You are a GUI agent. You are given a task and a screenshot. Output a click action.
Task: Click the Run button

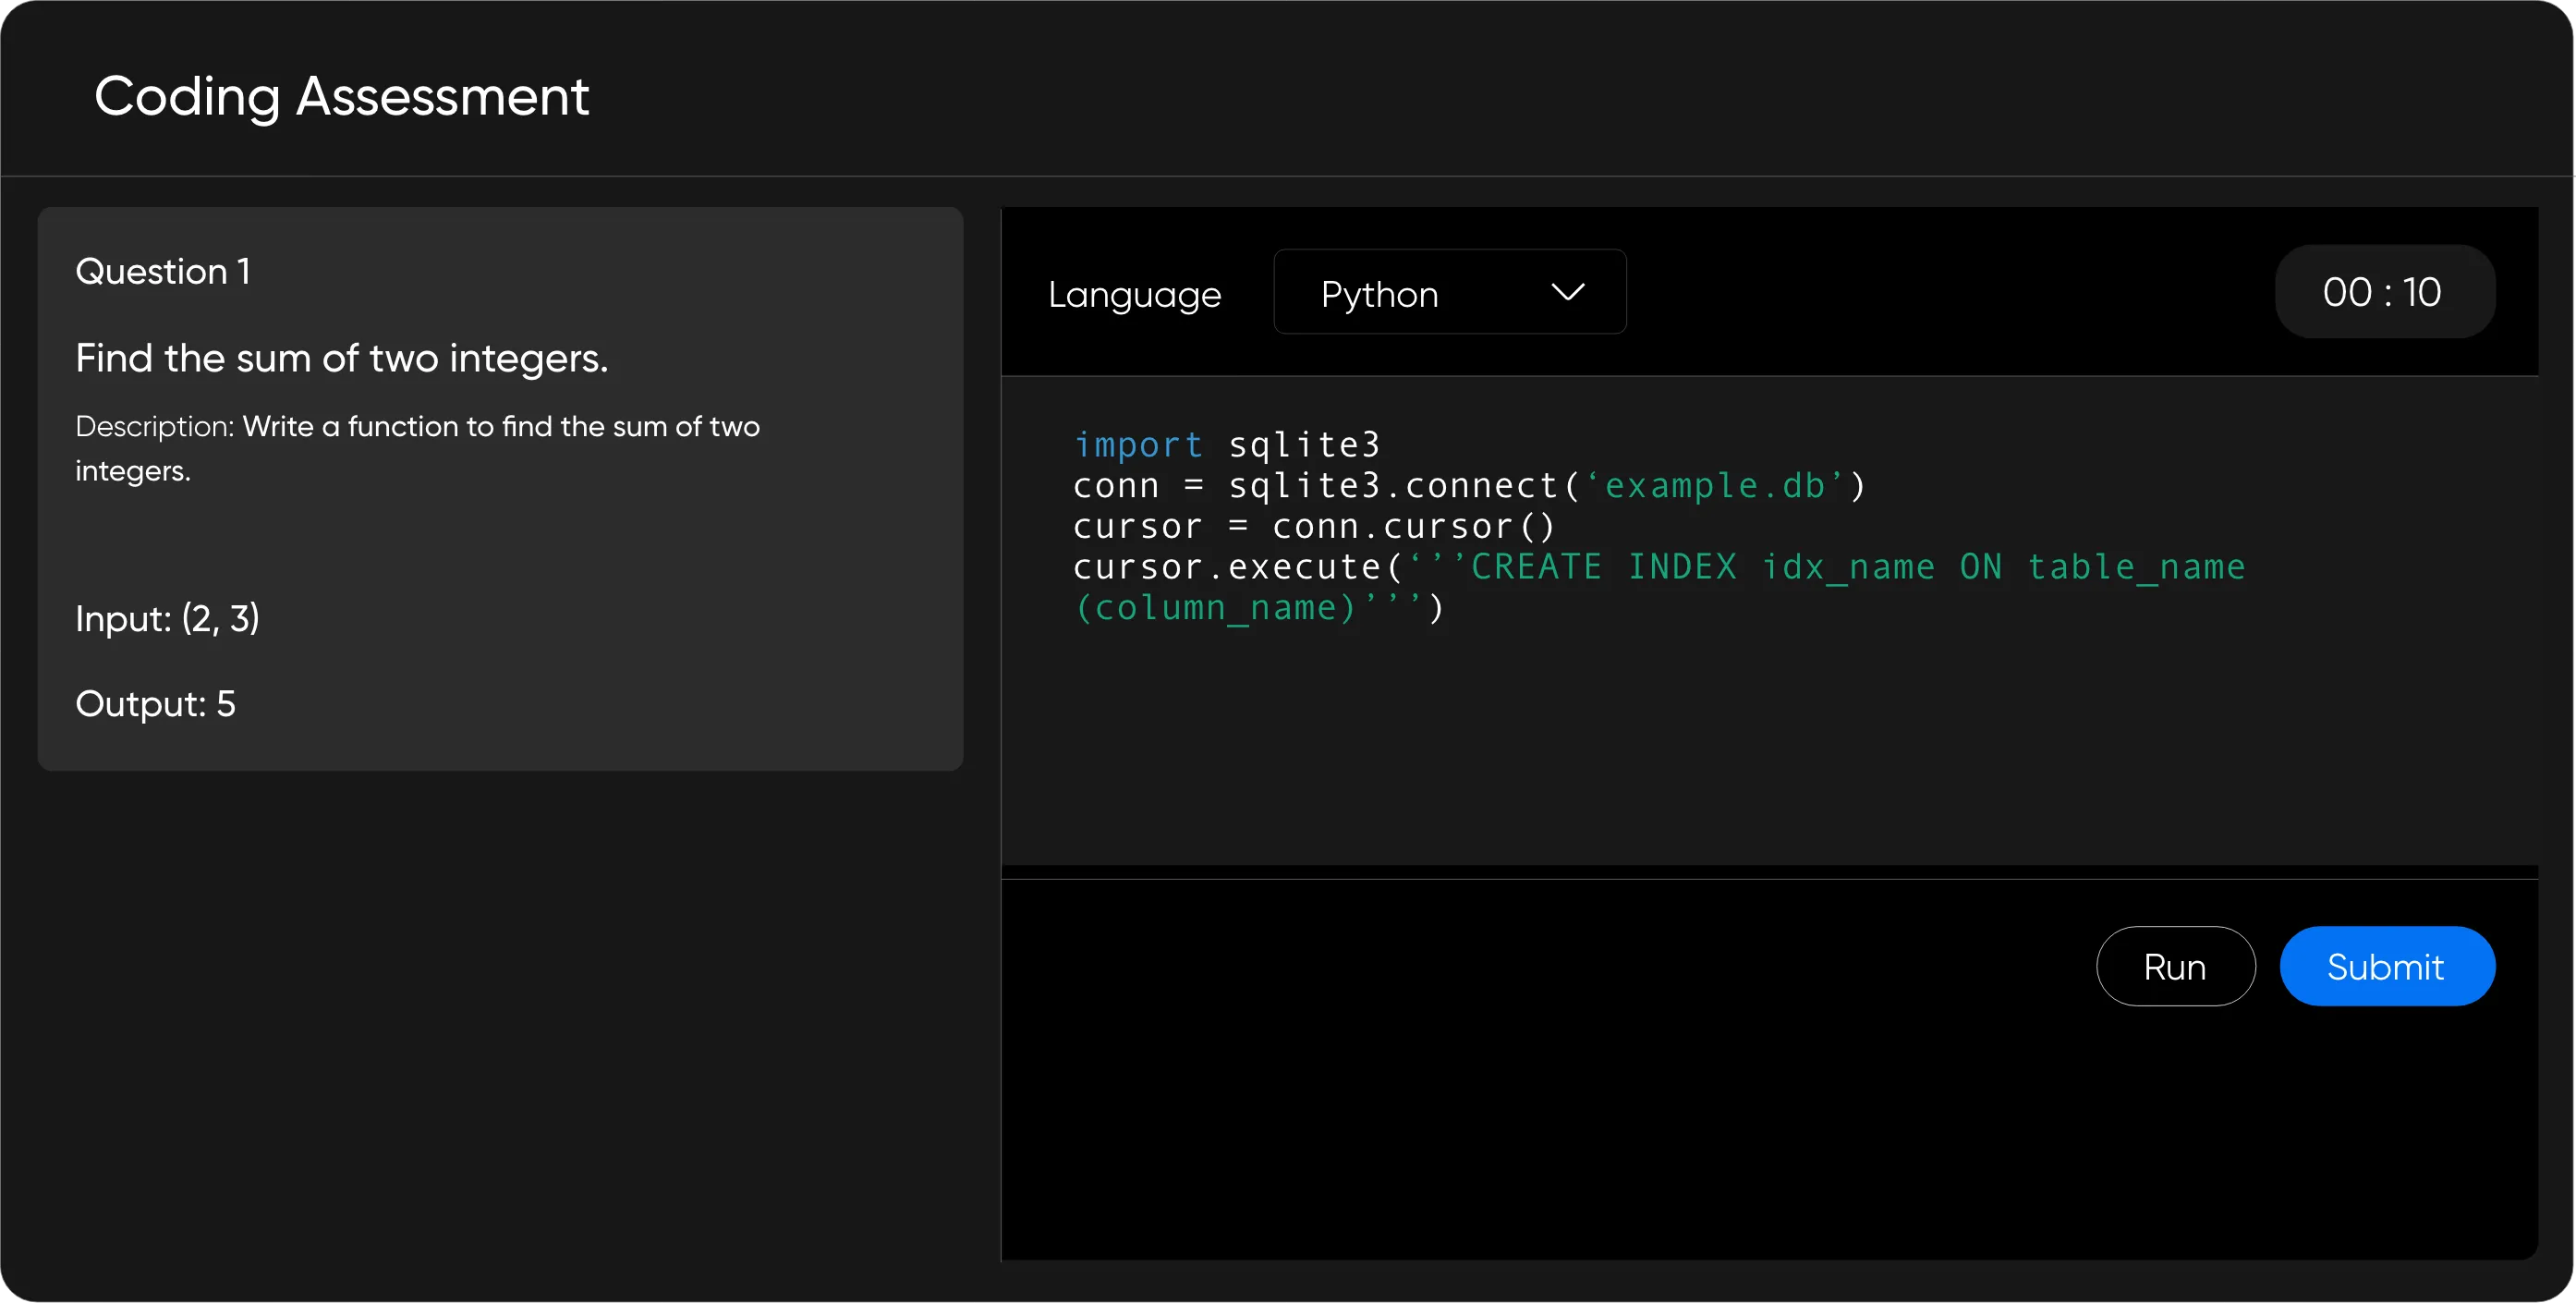(2175, 965)
